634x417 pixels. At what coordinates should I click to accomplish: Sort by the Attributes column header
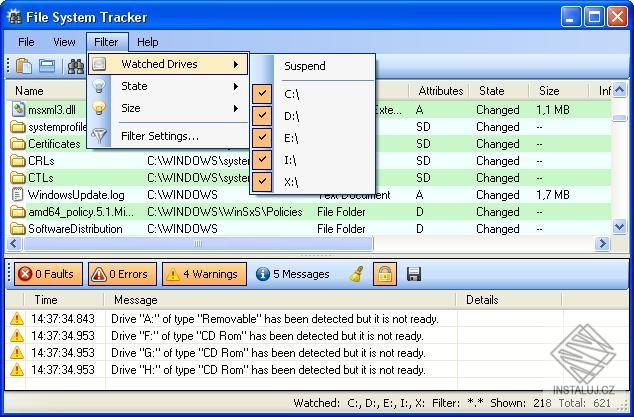point(440,91)
